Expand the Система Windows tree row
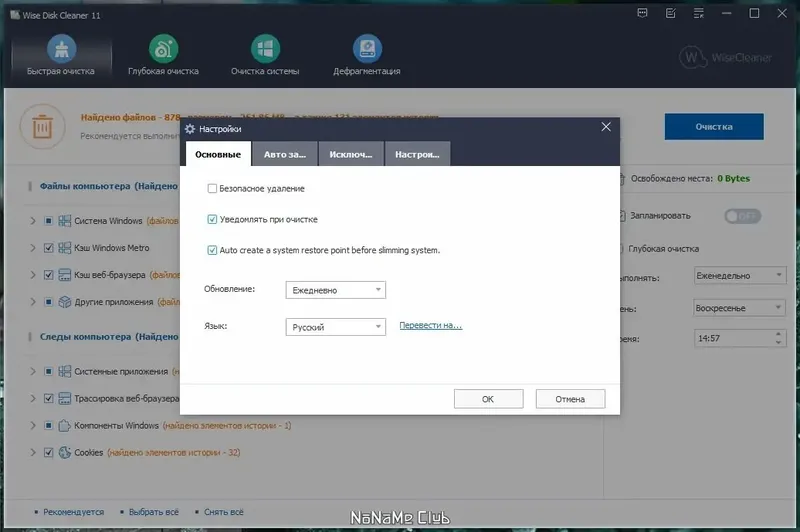 tap(33, 221)
